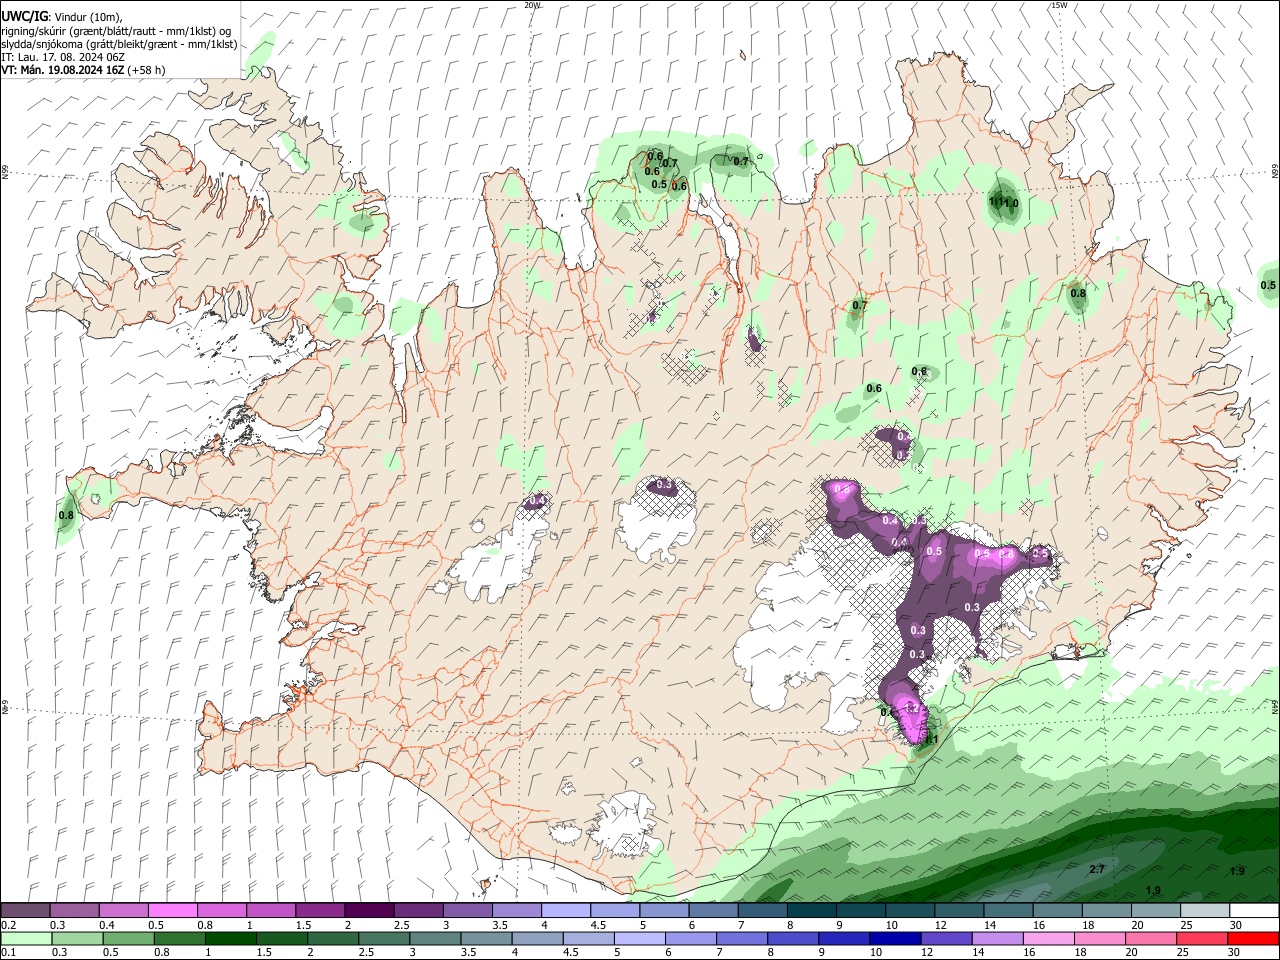
Task: Click the medium green 0.5 swatch in lower legend row
Action: (x=128, y=938)
